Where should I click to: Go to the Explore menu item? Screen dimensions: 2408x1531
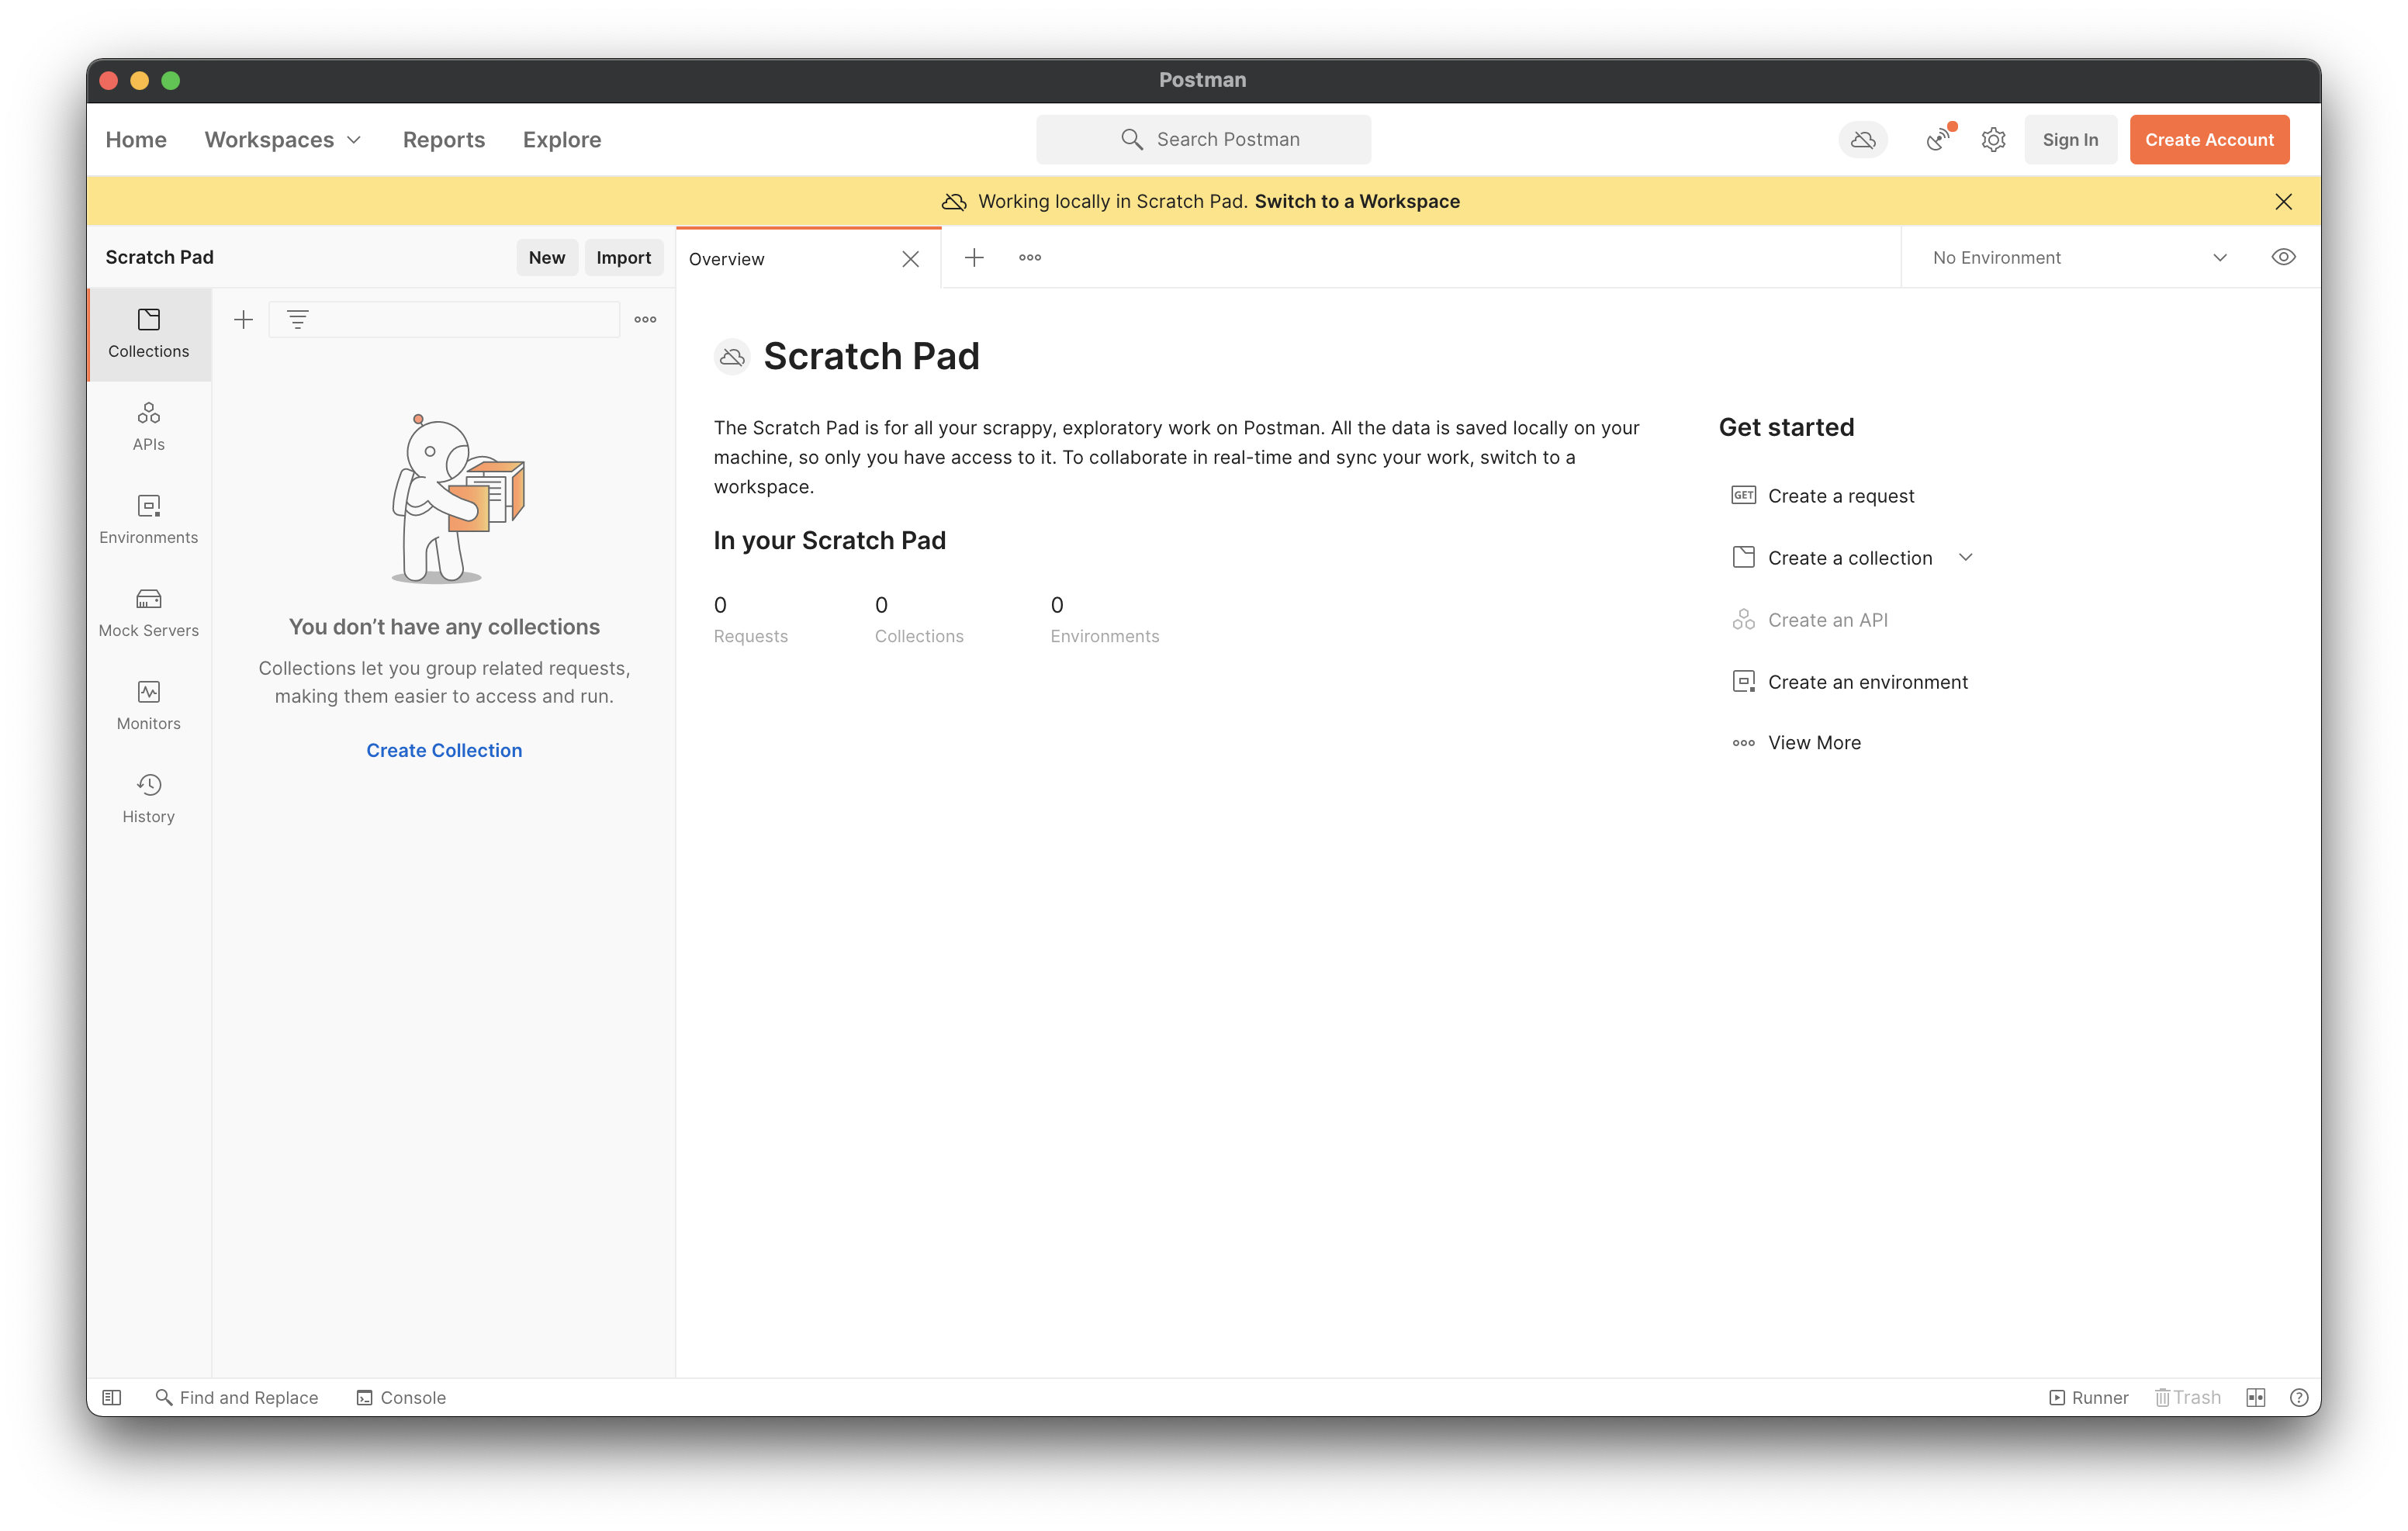point(561,140)
